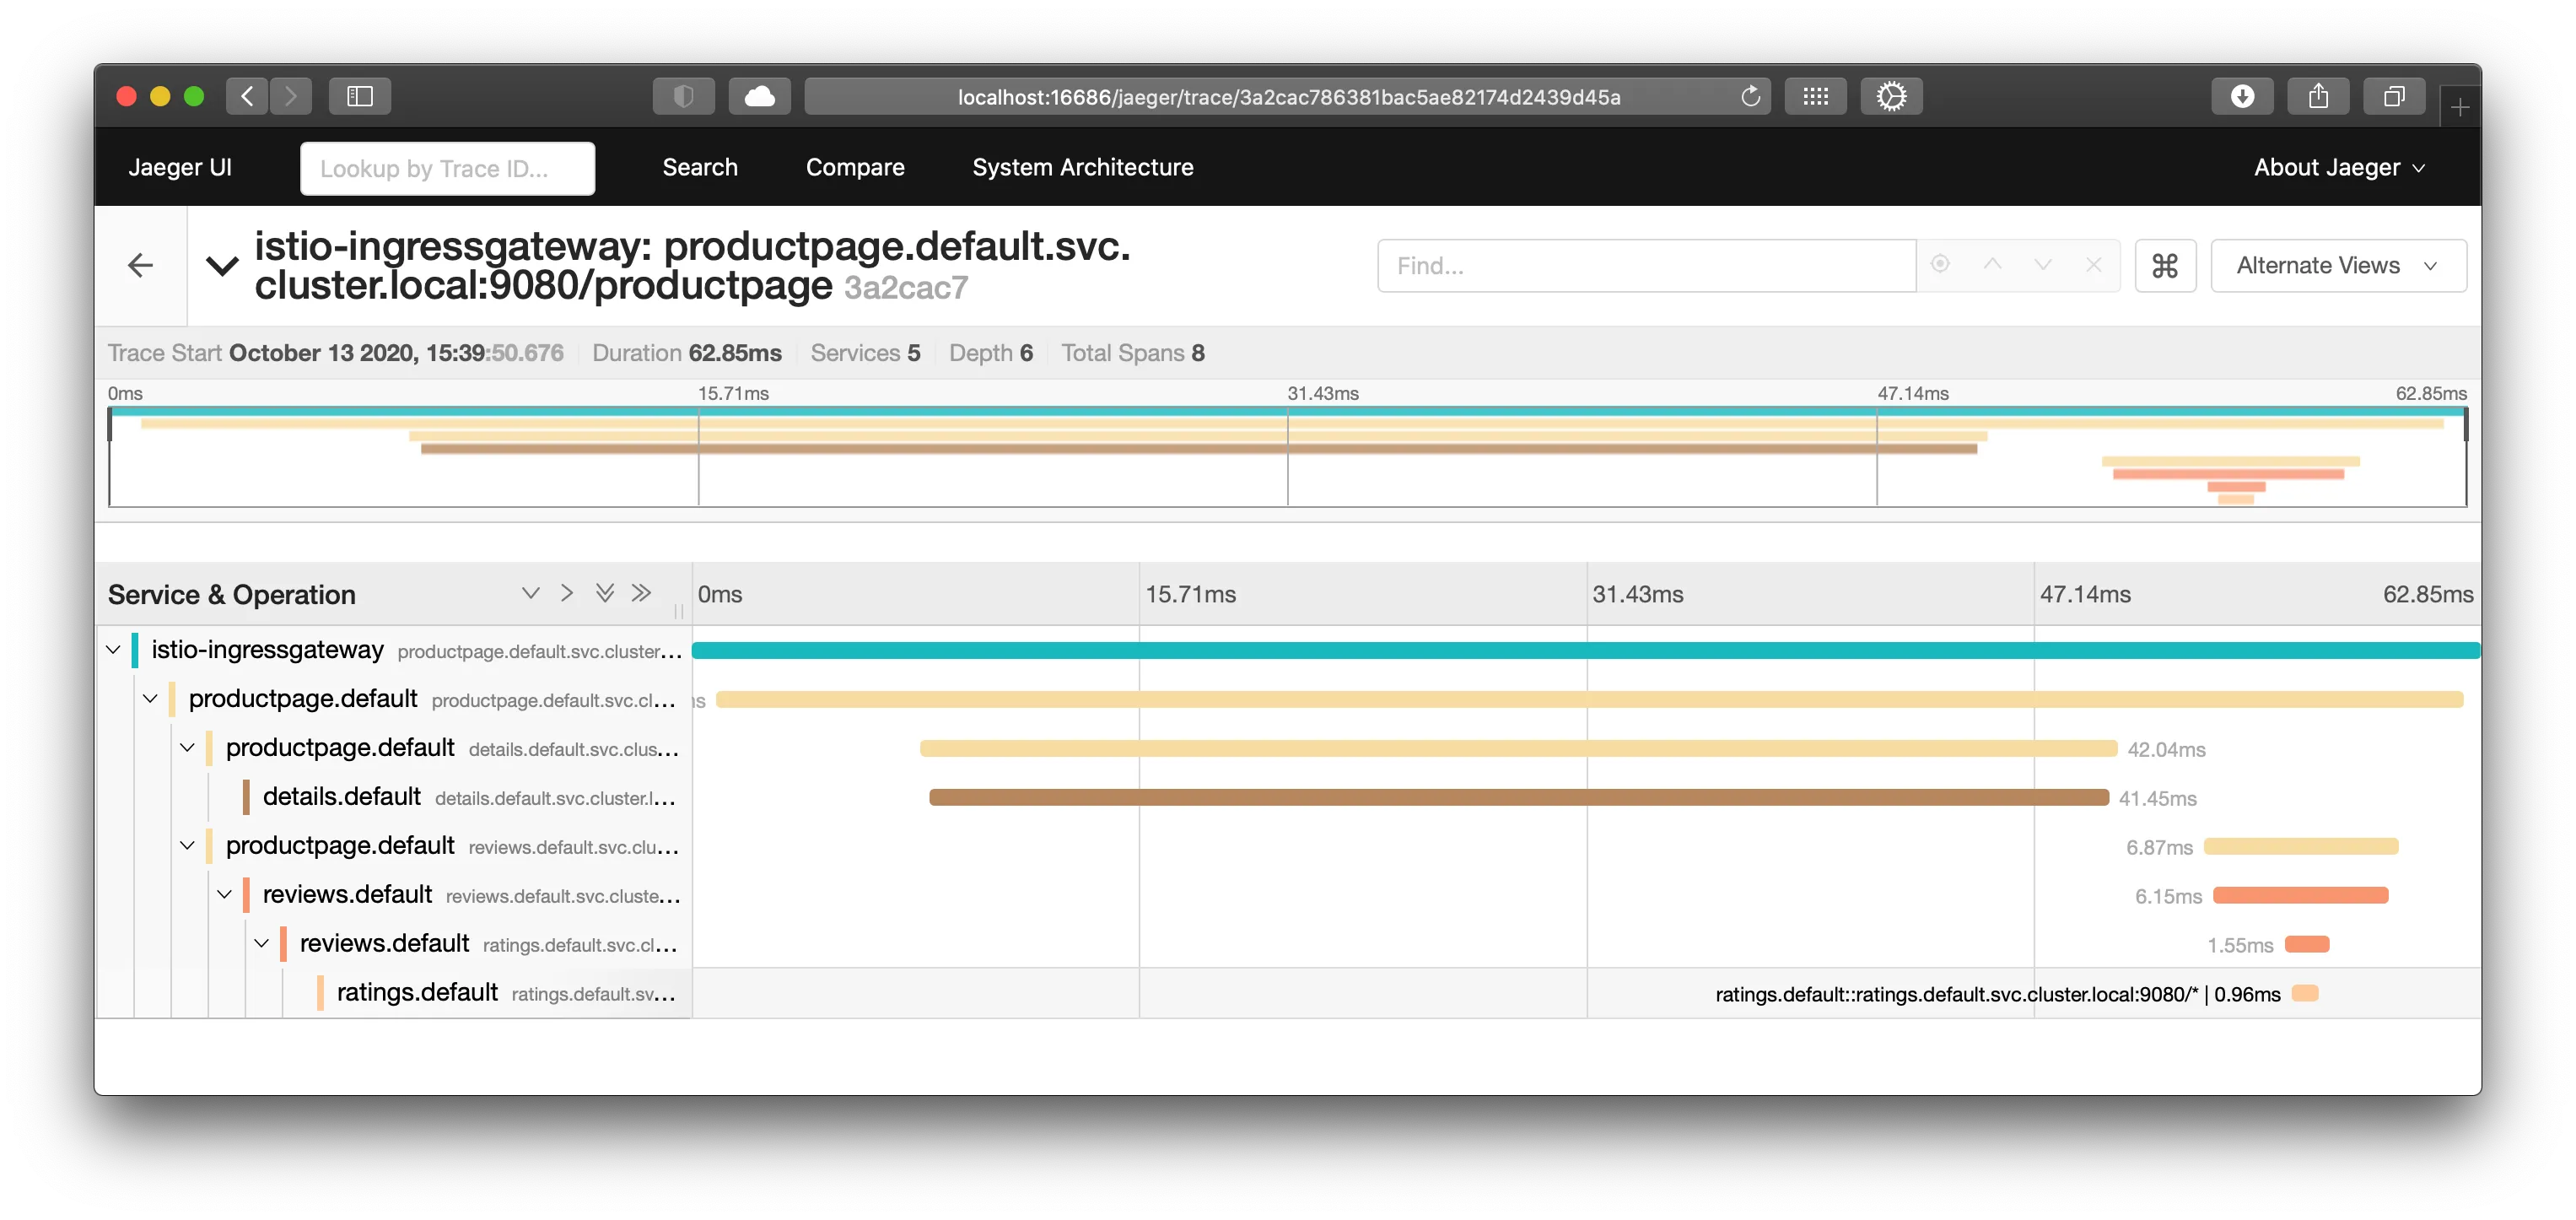This screenshot has height=1220, width=2576.
Task: Open the System Architecture page
Action: click(x=1082, y=168)
